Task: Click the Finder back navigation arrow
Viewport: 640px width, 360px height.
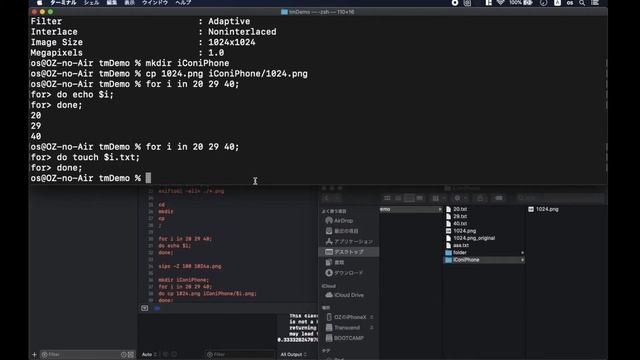Action: [x=327, y=198]
